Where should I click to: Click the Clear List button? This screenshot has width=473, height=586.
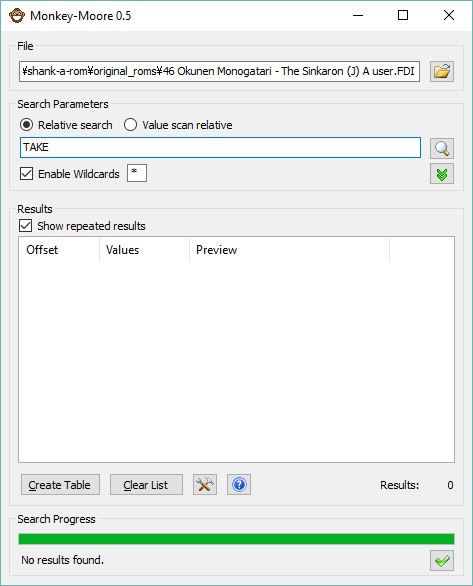click(x=146, y=485)
